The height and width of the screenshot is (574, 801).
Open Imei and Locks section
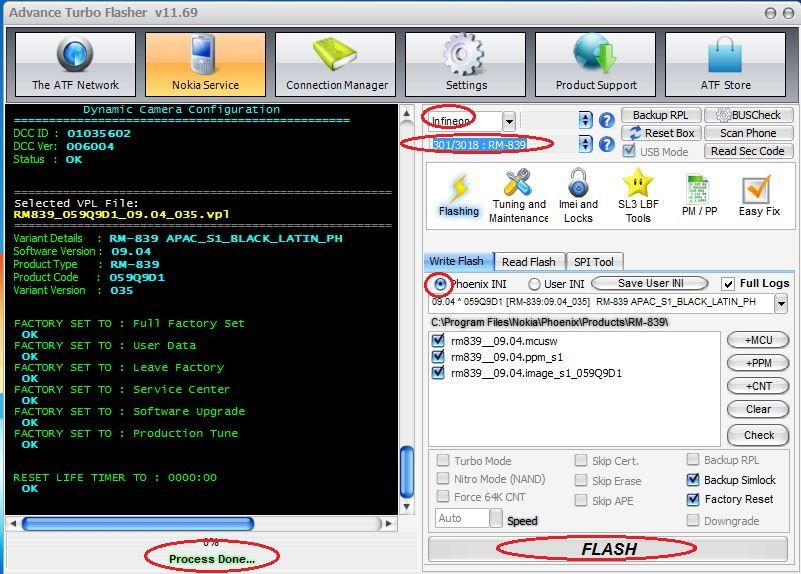tap(578, 194)
